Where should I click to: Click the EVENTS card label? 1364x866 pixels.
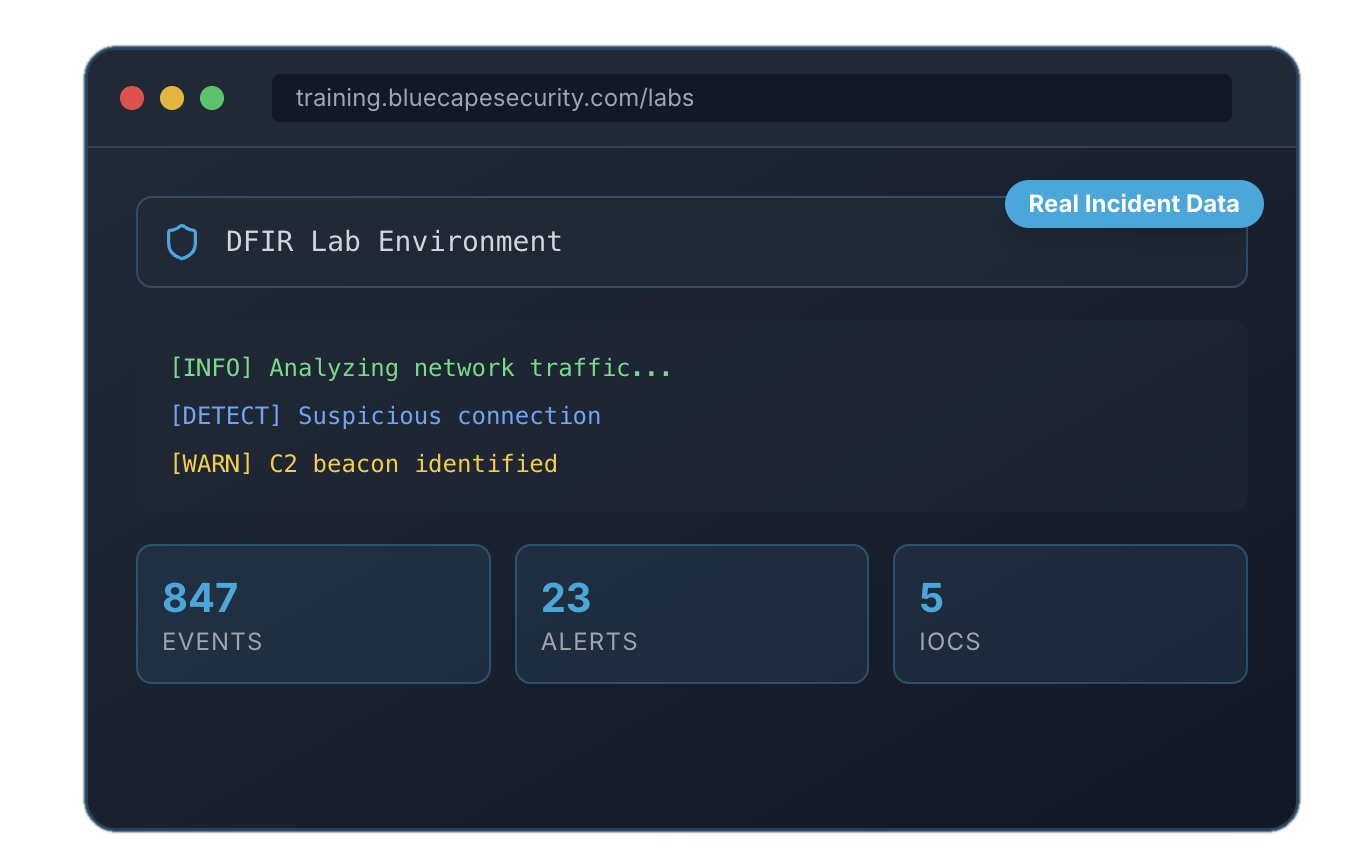click(212, 642)
